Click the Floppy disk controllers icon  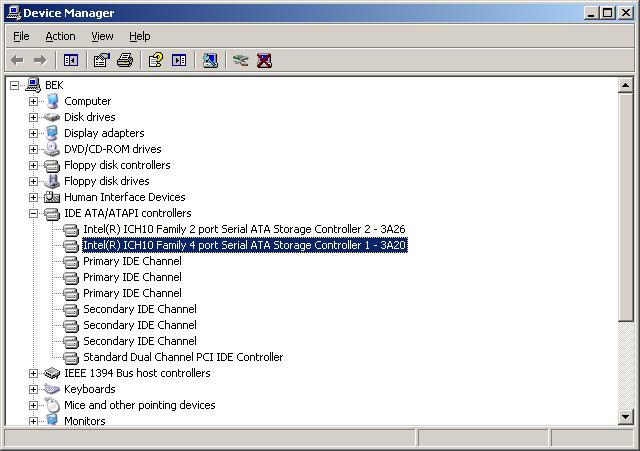coord(52,166)
